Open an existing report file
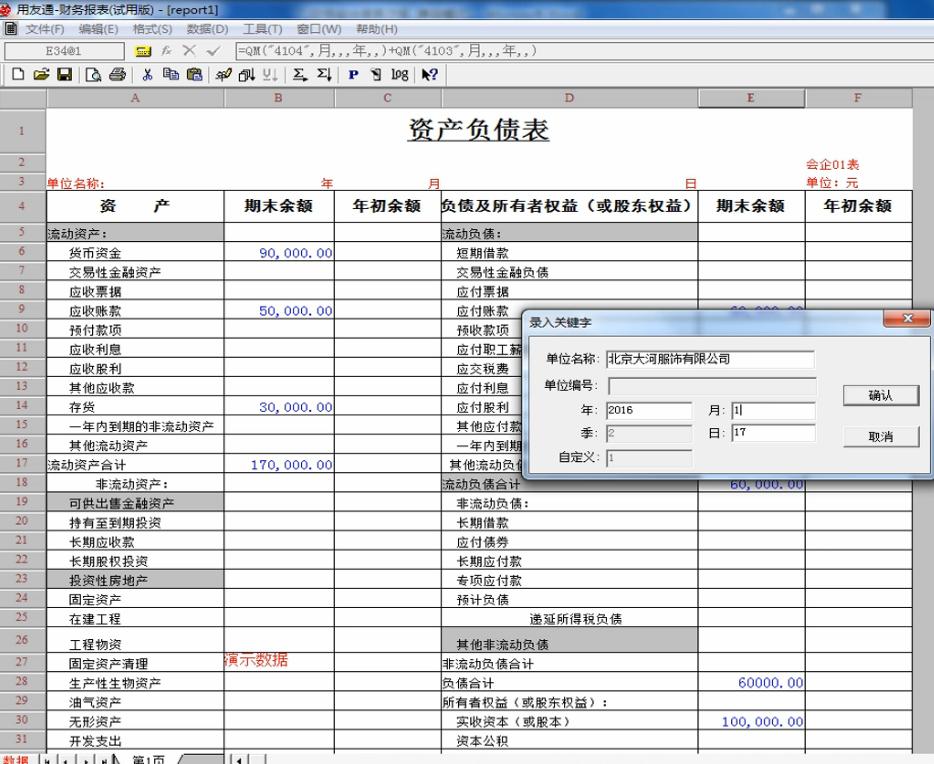Screen dimensions: 934x764 coord(41,72)
